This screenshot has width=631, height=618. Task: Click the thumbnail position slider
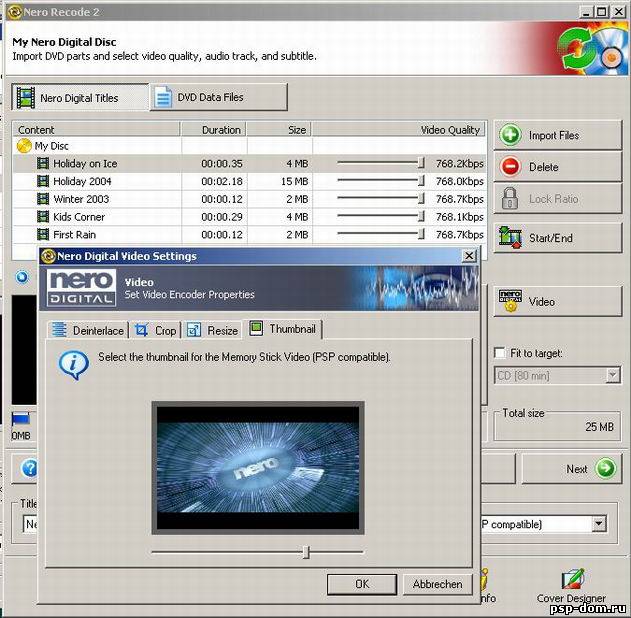click(x=306, y=552)
